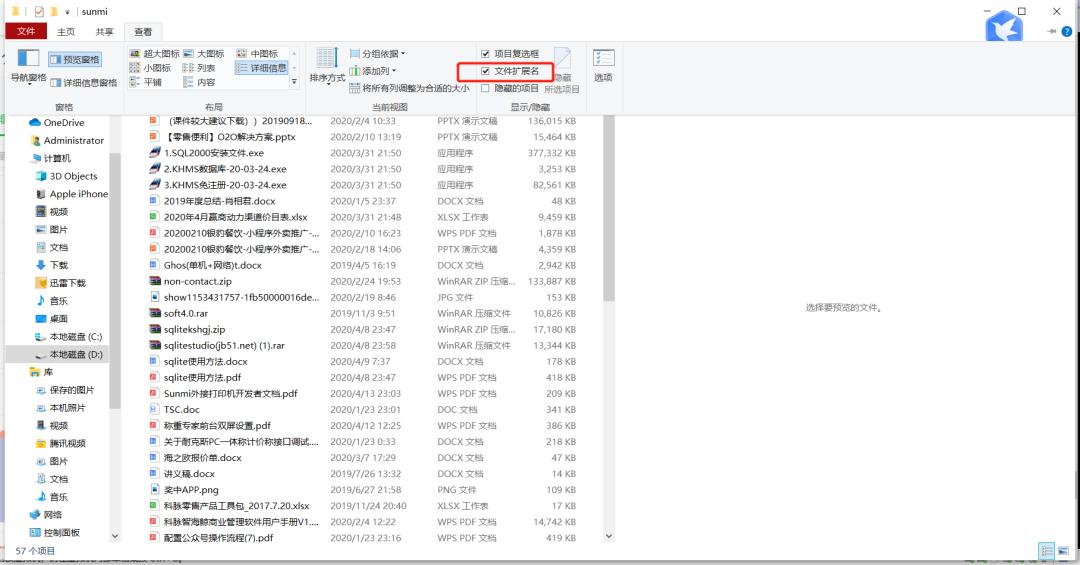Select the 大图标 layout option
1080x565 pixels.
pos(204,54)
